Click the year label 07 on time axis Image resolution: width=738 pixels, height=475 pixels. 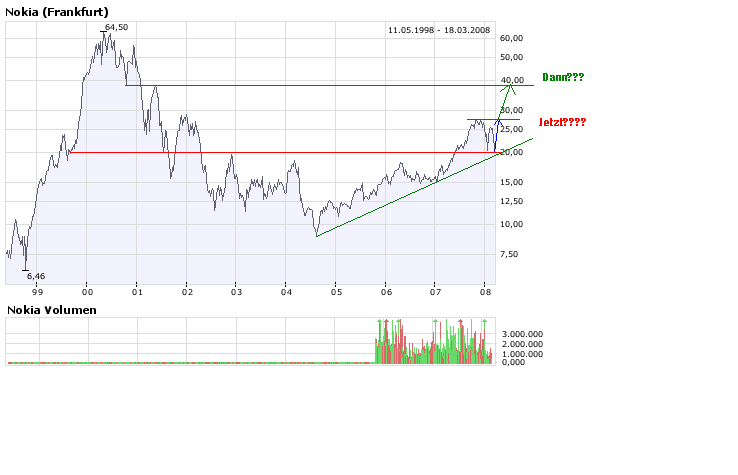(x=436, y=292)
